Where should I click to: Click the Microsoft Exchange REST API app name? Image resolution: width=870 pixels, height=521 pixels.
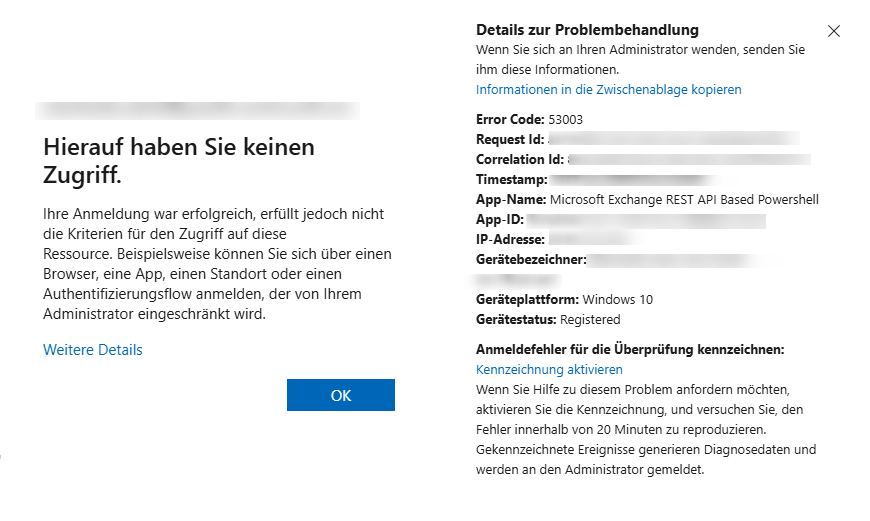tap(684, 199)
